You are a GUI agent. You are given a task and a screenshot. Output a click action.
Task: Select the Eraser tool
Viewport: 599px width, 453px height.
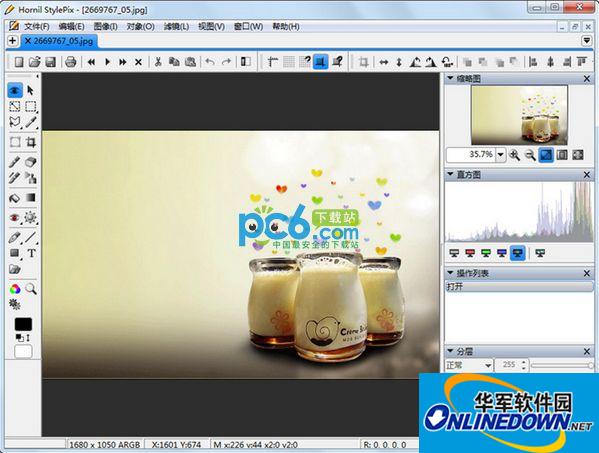(31, 162)
